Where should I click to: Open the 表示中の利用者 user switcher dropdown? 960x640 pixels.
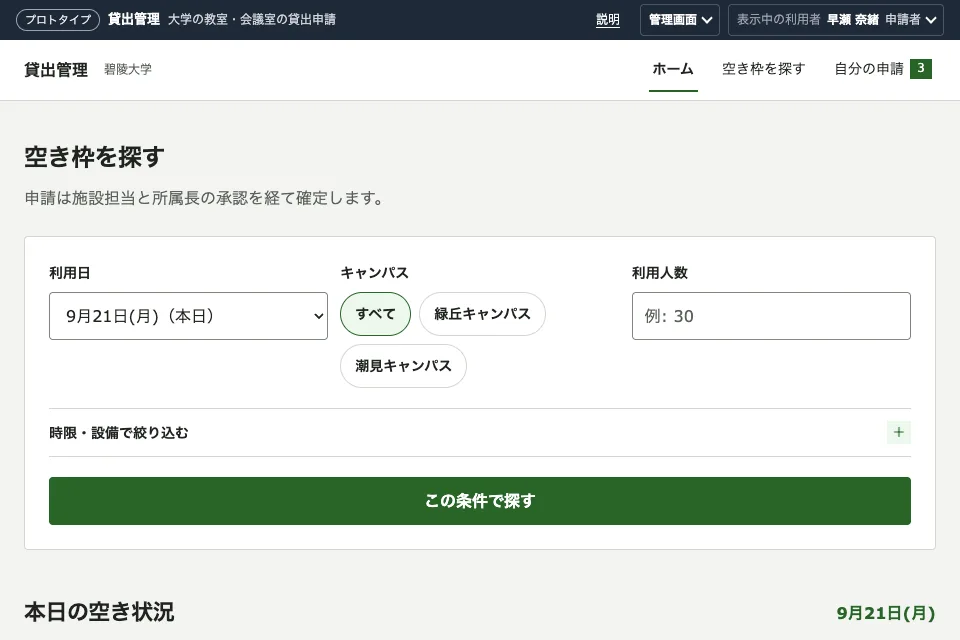pyautogui.click(x=836, y=20)
